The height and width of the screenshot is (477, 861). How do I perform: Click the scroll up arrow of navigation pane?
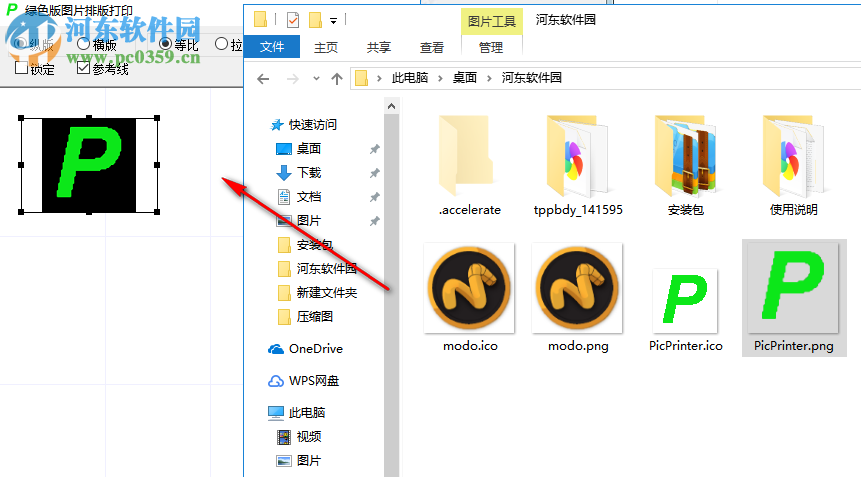click(392, 106)
